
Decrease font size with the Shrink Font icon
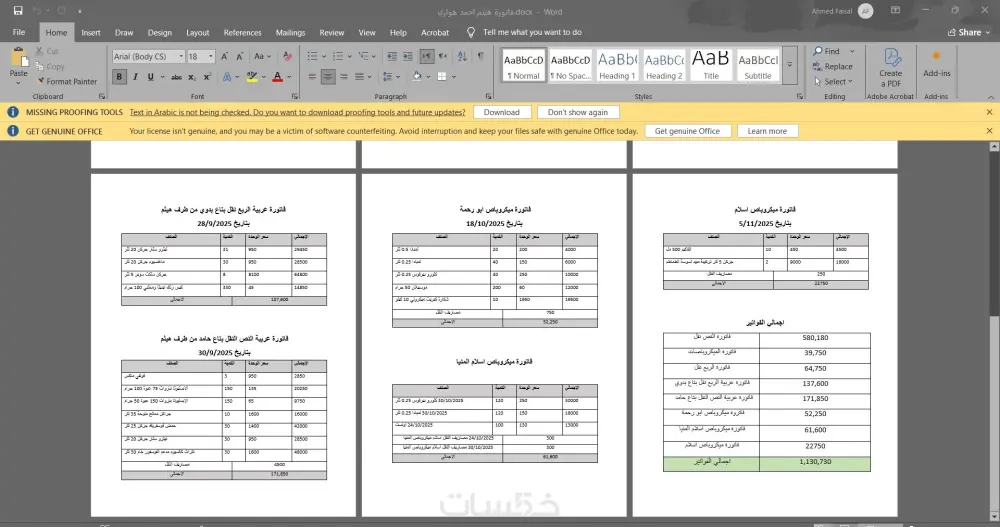[240, 57]
